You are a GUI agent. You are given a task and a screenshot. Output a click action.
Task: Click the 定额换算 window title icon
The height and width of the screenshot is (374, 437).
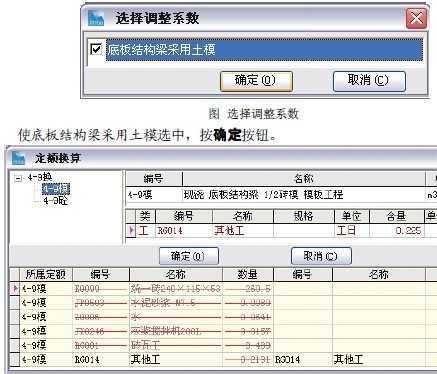tap(18, 158)
